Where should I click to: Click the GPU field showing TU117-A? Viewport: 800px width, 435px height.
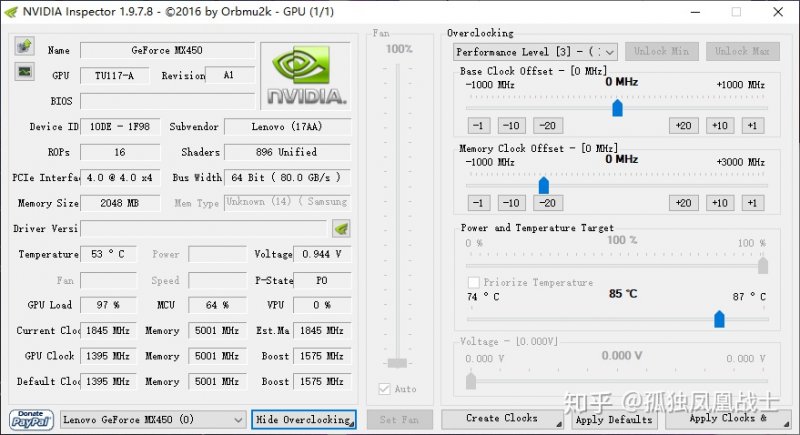pos(115,75)
